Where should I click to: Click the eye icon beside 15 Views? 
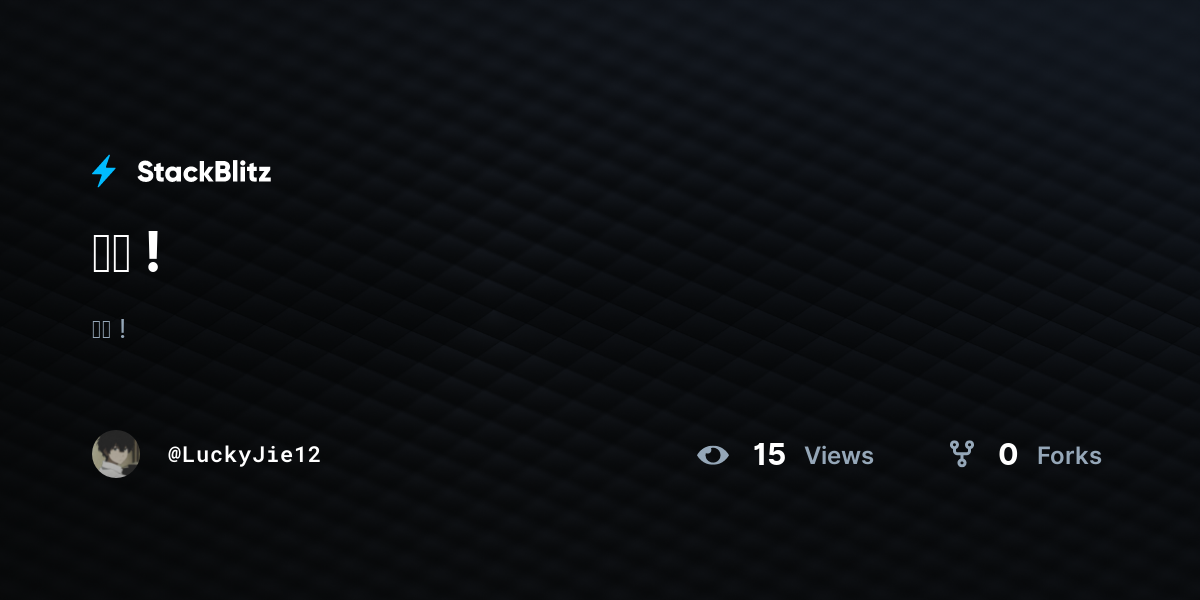click(x=713, y=455)
